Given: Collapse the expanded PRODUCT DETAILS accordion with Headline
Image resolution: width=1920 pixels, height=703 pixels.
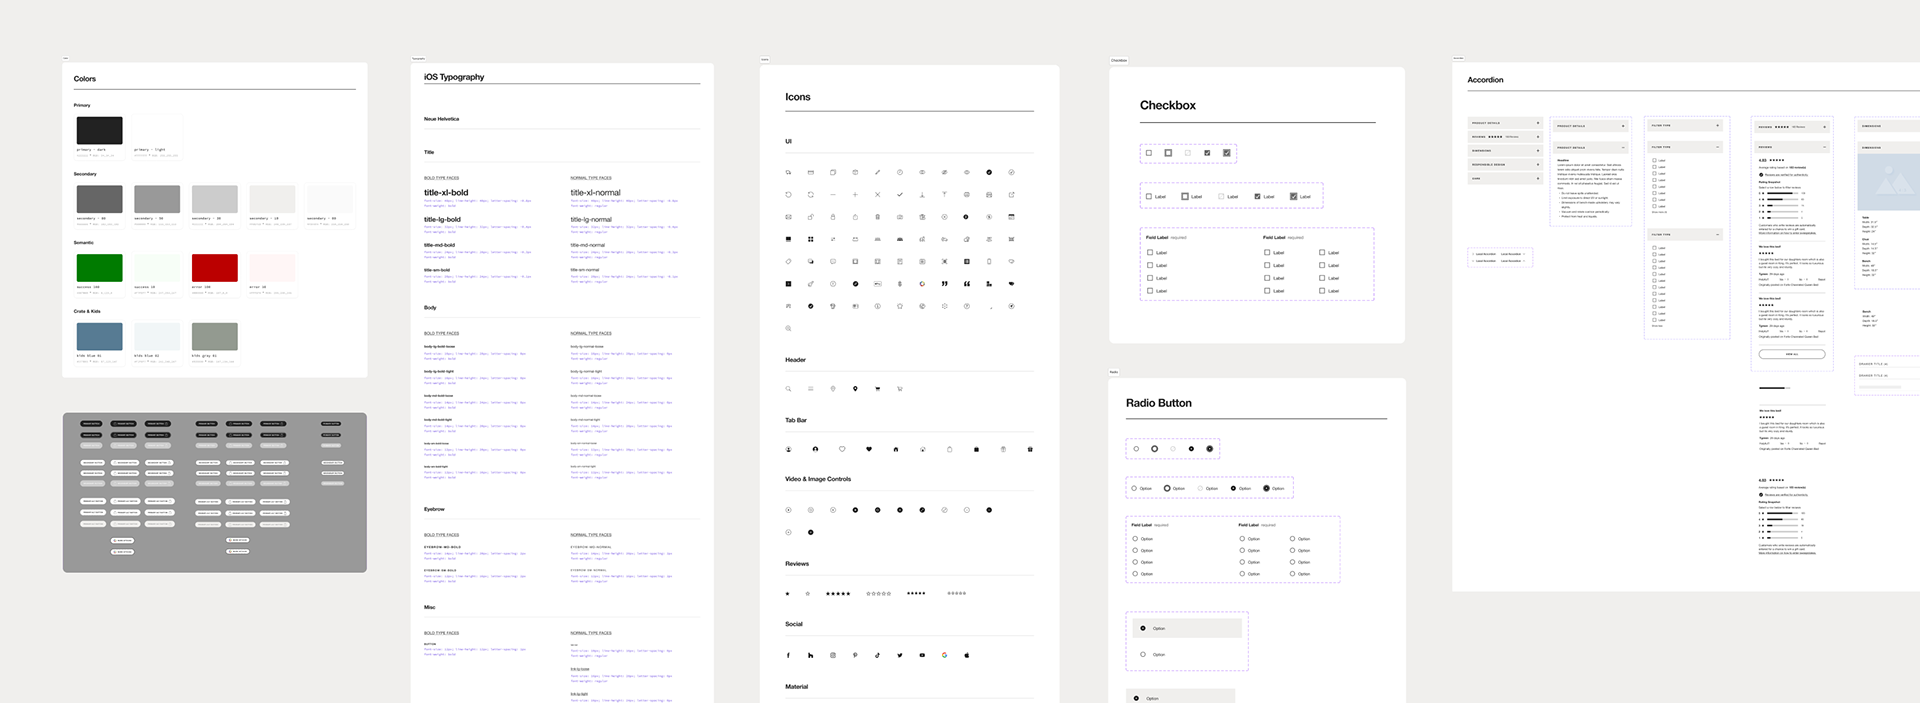Looking at the screenshot, I should pos(1591,147).
